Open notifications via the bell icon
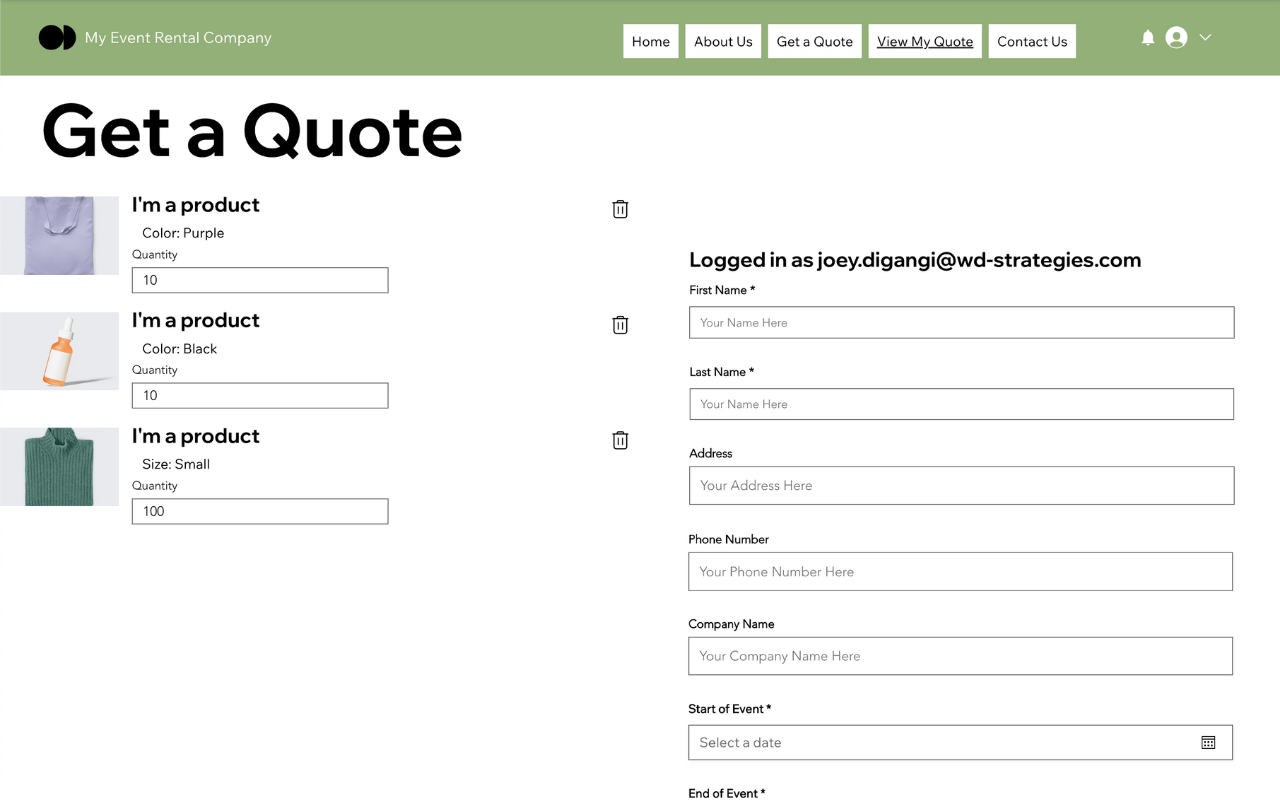The width and height of the screenshot is (1280, 800). (1148, 37)
